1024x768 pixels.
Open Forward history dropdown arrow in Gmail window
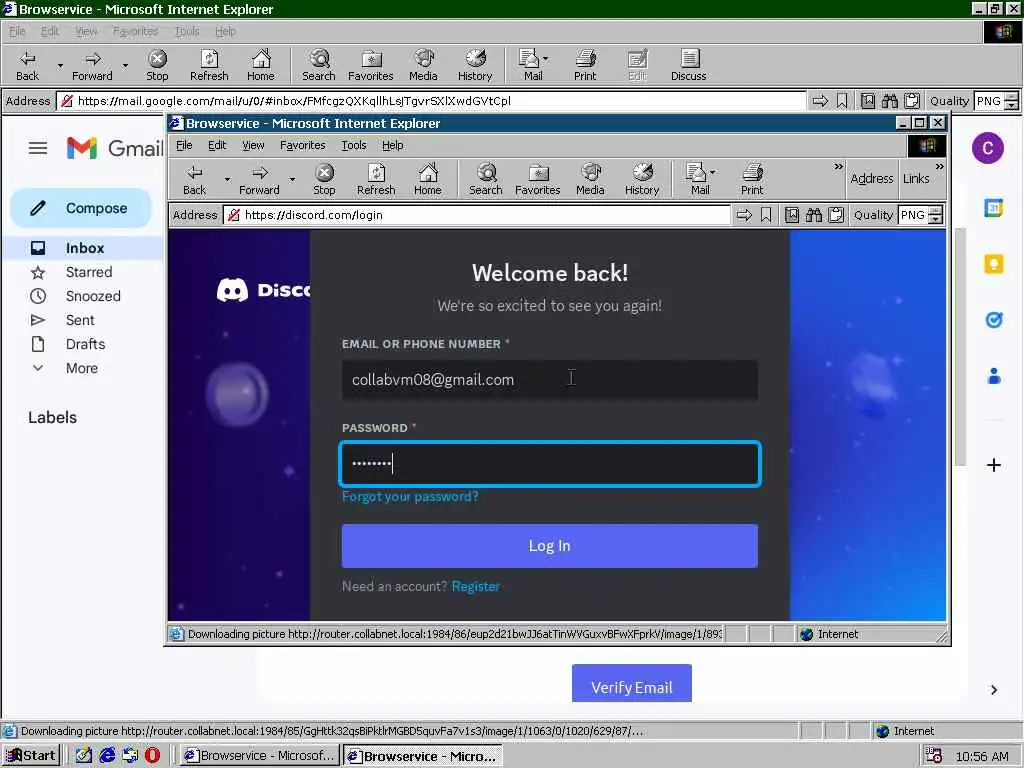pyautogui.click(x=125, y=66)
